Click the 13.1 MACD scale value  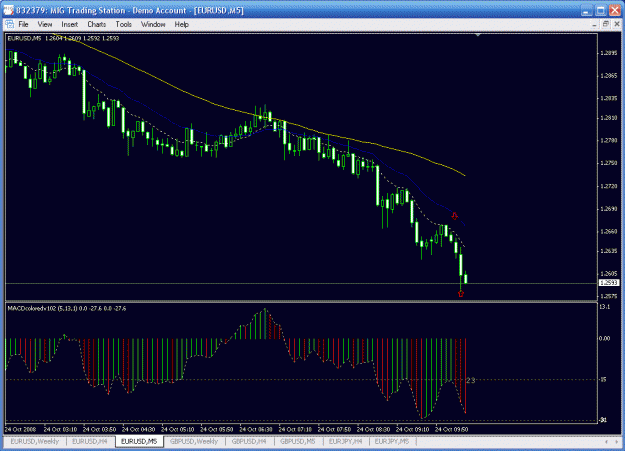click(x=604, y=306)
